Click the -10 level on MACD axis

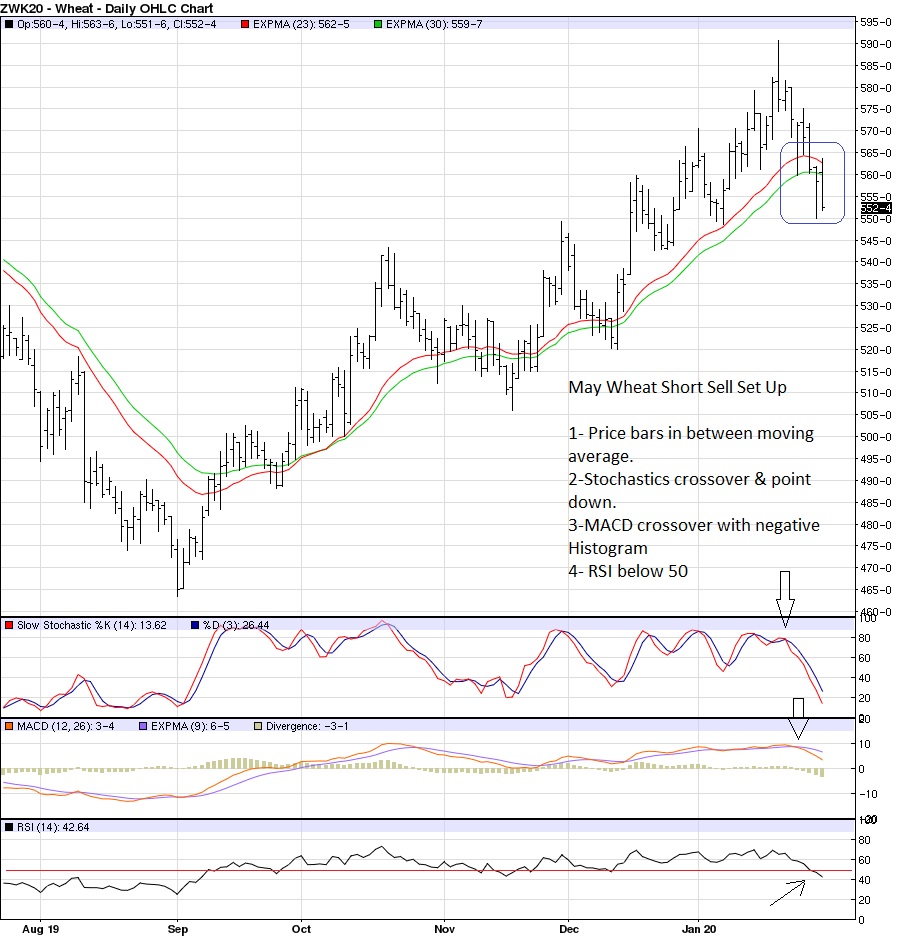(868, 794)
